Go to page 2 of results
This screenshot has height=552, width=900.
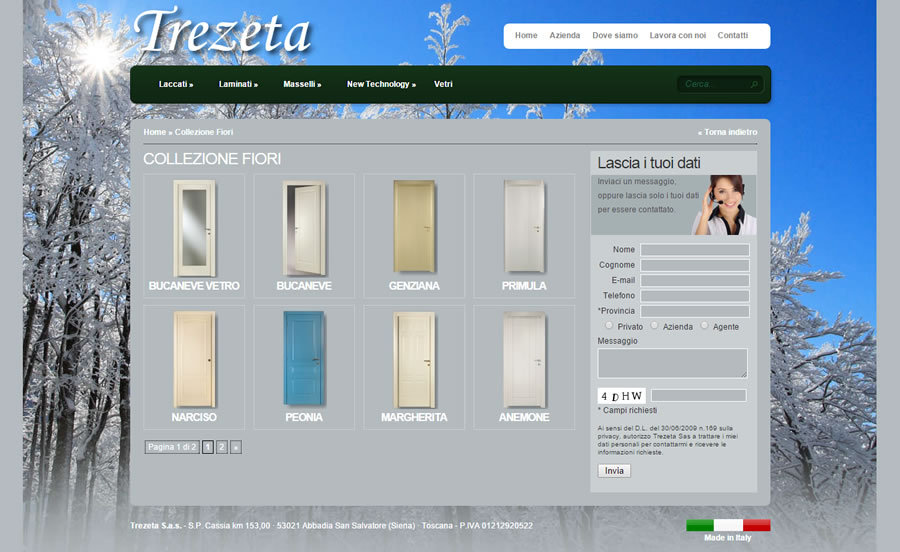[222, 447]
